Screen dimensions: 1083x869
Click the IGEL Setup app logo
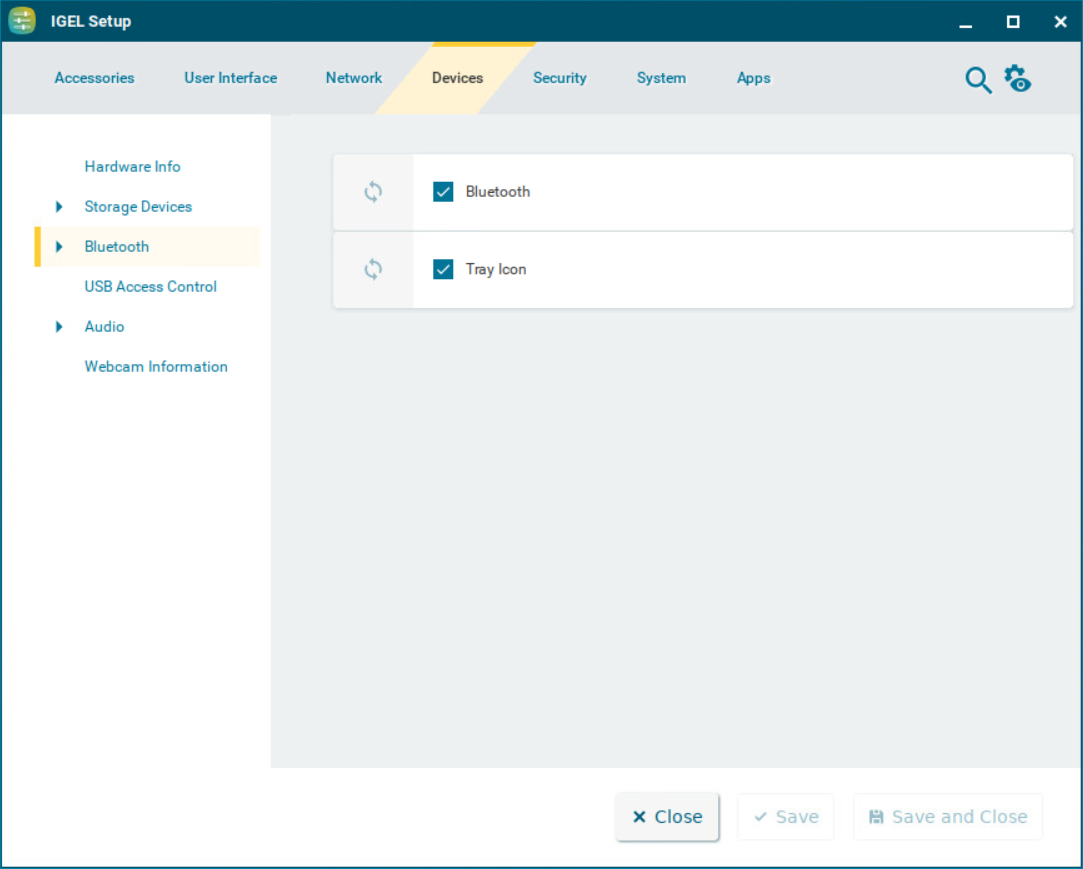pos(22,21)
